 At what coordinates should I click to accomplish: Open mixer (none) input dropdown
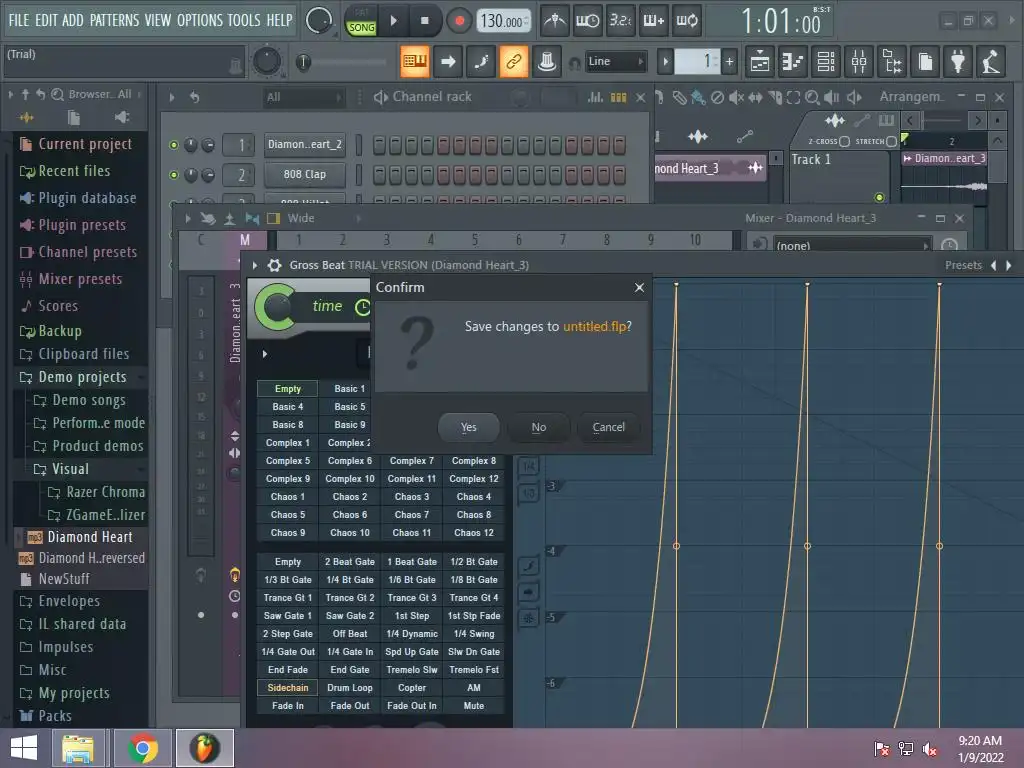[x=852, y=246]
